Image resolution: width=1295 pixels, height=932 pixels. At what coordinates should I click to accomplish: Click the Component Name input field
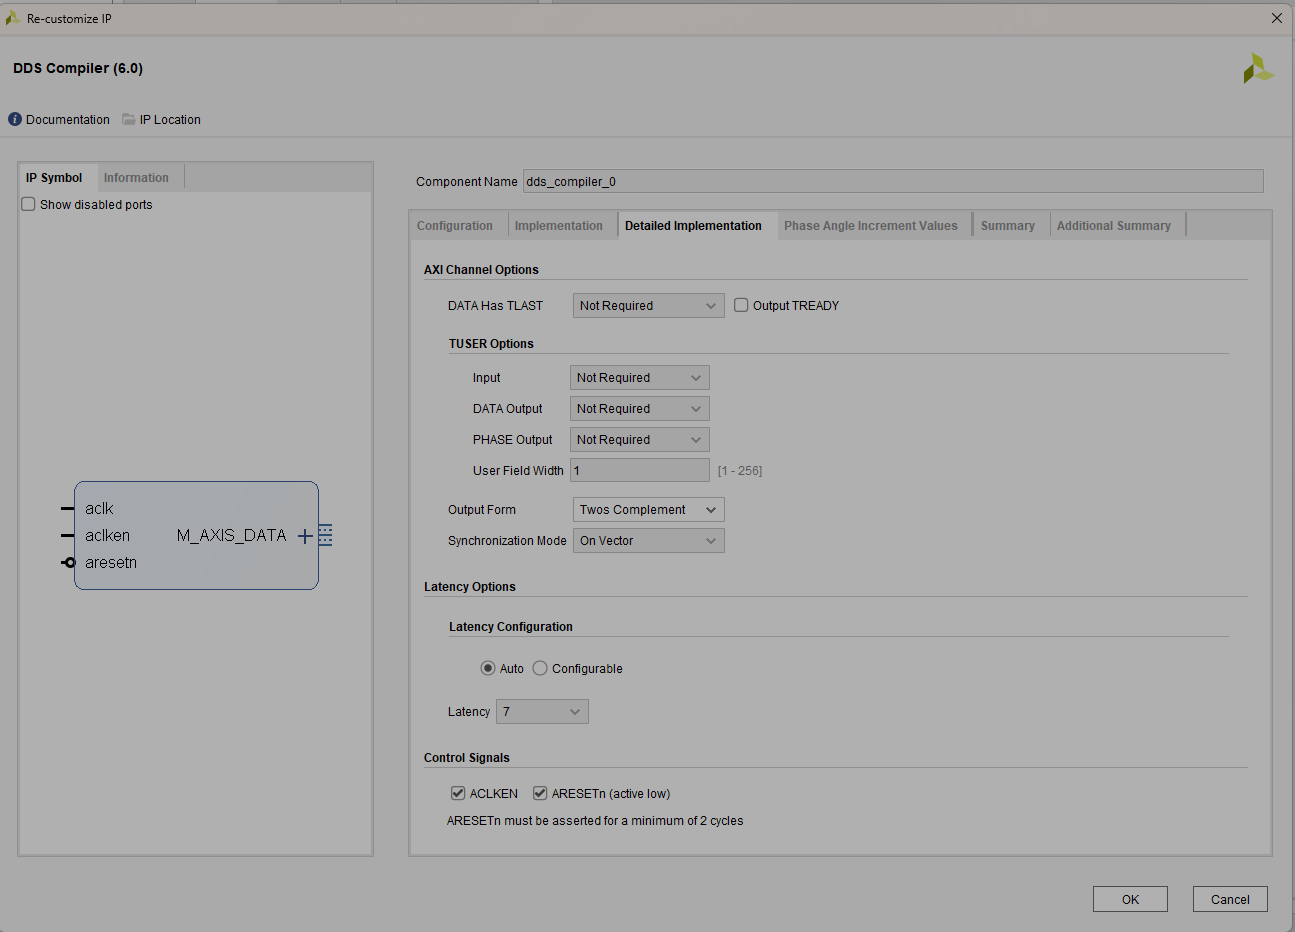(893, 181)
